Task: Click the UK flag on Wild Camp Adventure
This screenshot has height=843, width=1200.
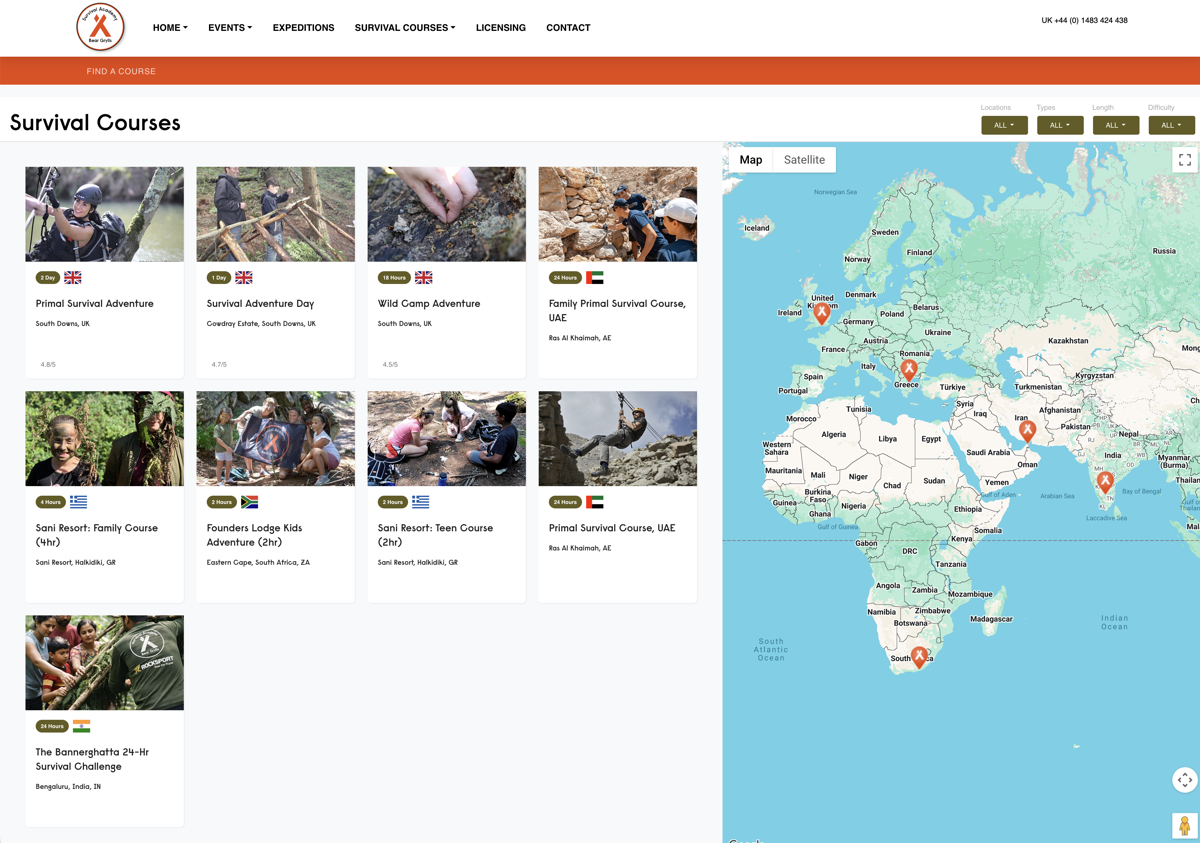Action: click(424, 278)
